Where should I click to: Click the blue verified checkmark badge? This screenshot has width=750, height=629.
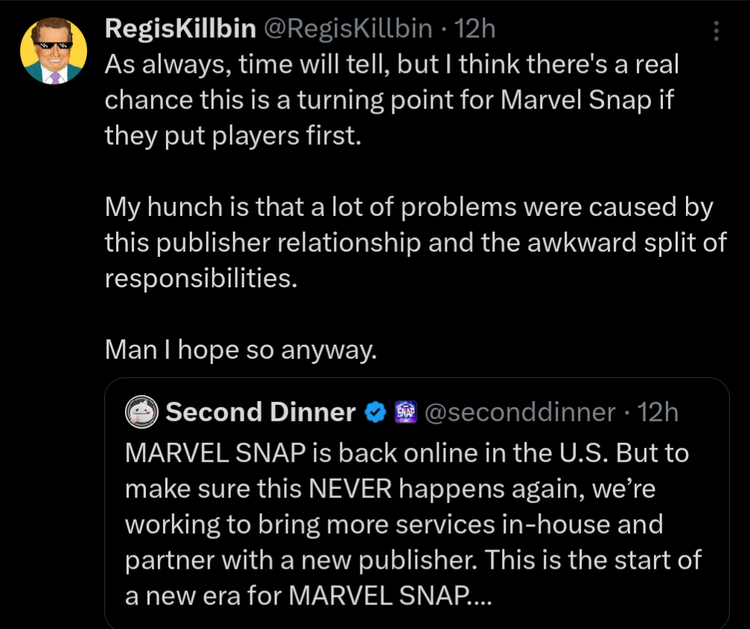pyautogui.click(x=375, y=412)
